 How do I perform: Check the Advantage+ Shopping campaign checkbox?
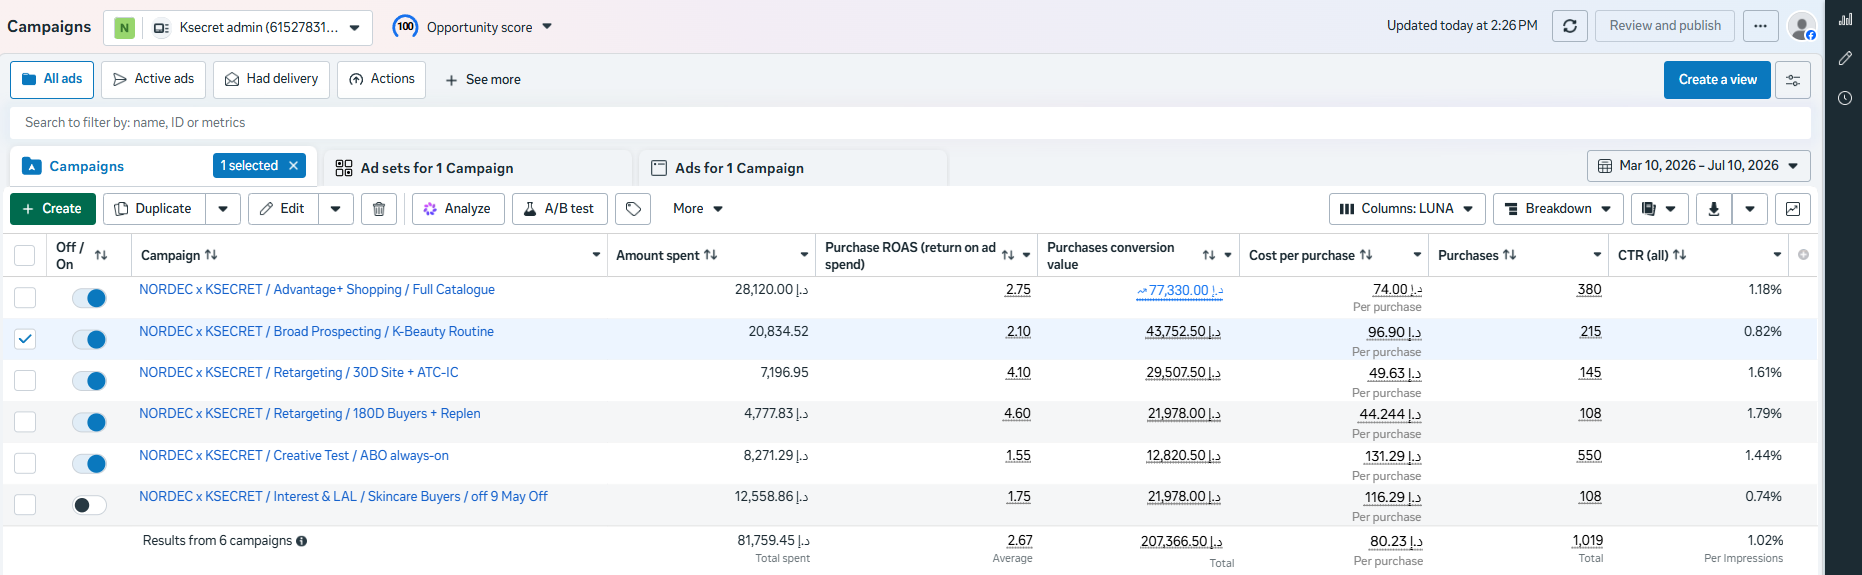point(25,298)
